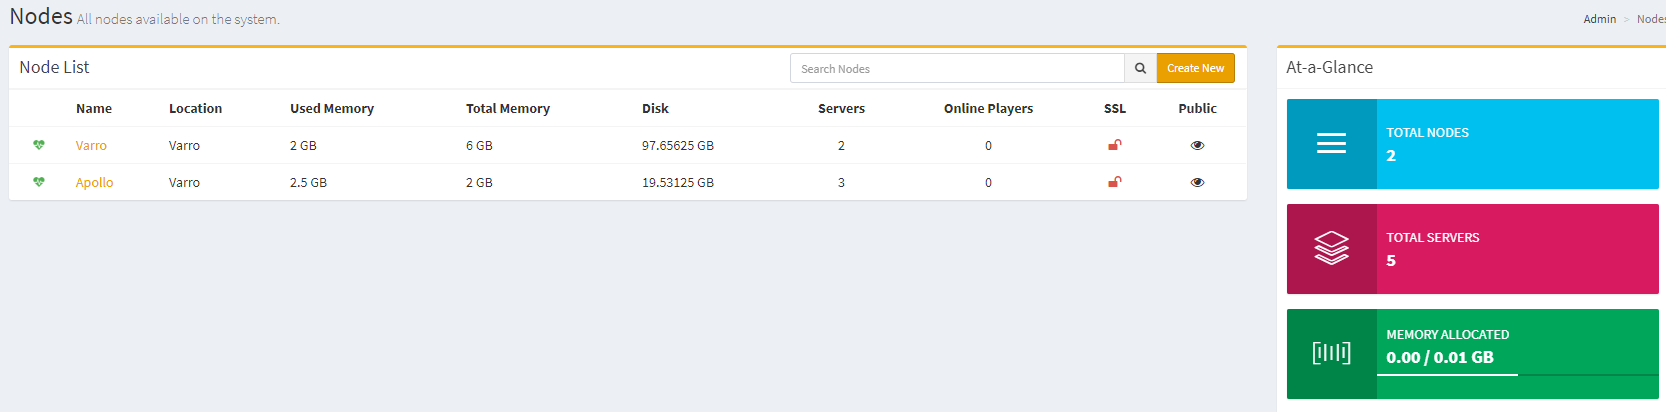This screenshot has width=1666, height=412.
Task: Click the Used Memory column header
Action: [332, 108]
